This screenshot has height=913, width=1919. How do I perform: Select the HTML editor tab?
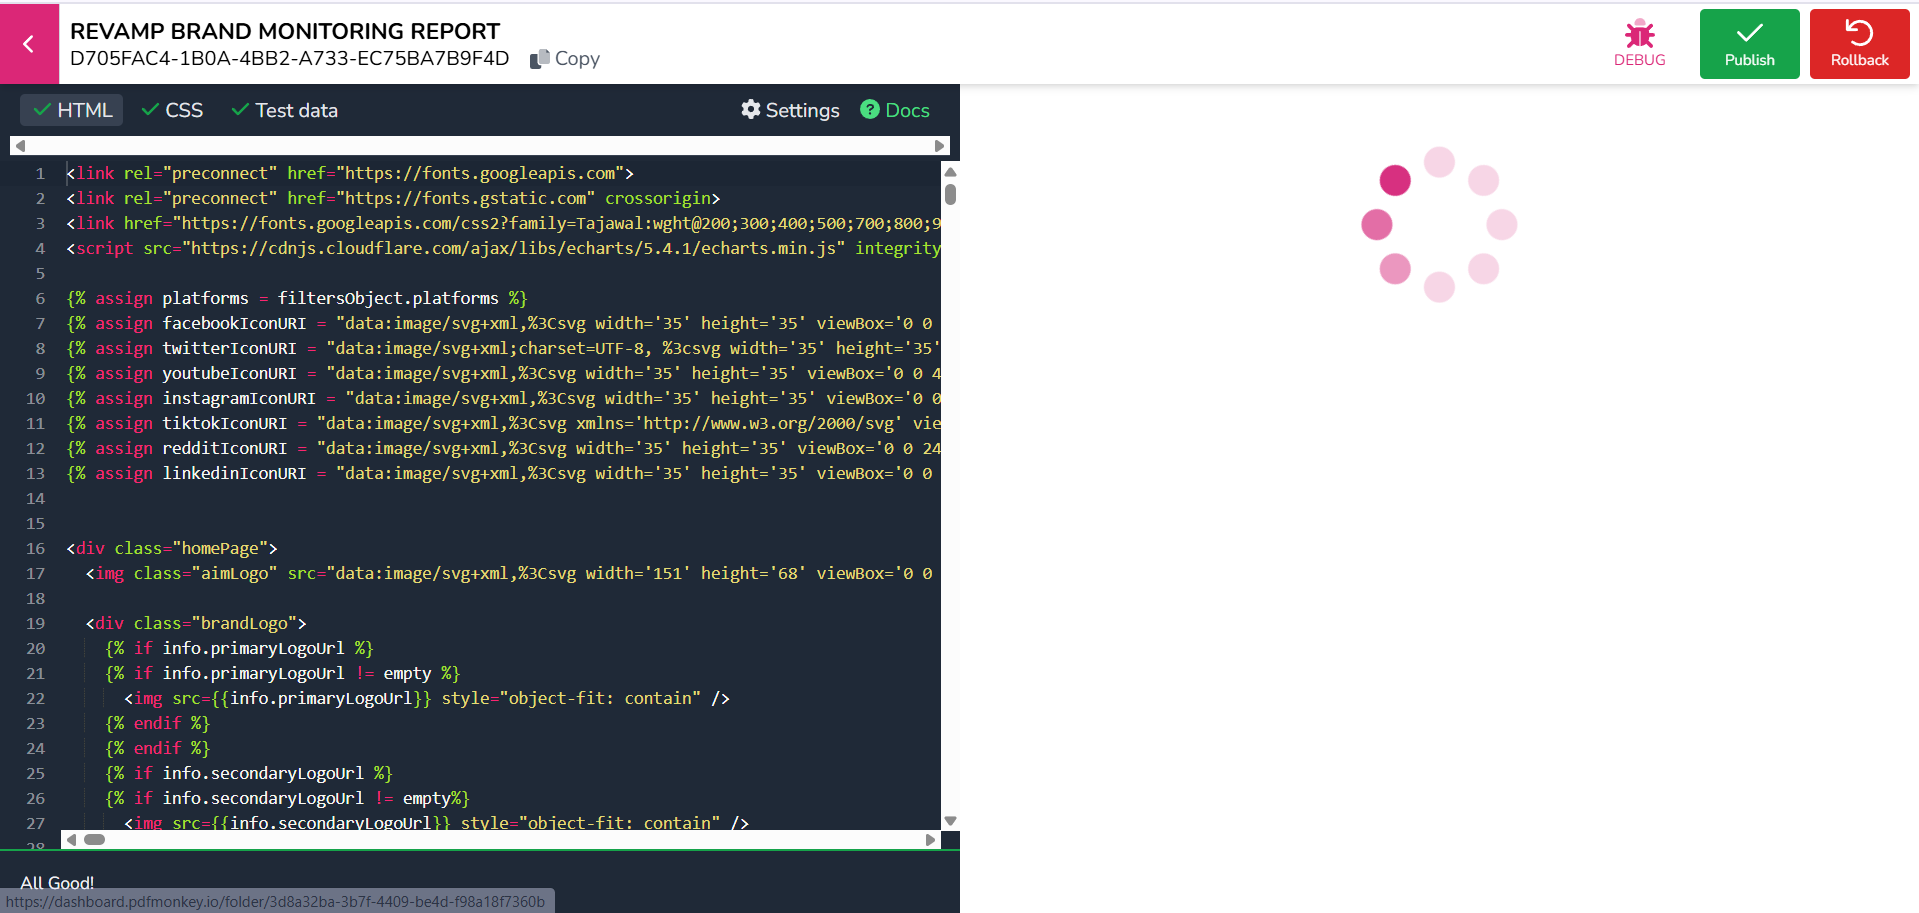[x=84, y=110]
